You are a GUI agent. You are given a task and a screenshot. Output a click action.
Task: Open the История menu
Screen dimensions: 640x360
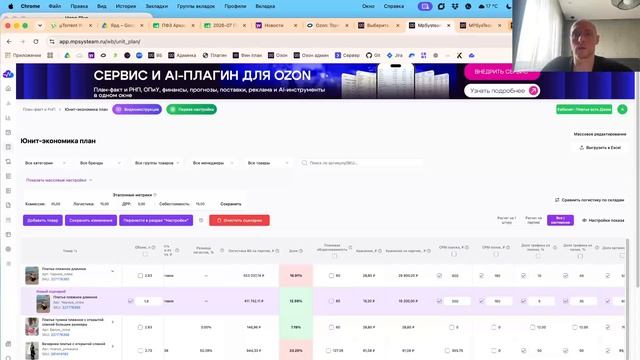click(x=125, y=6)
